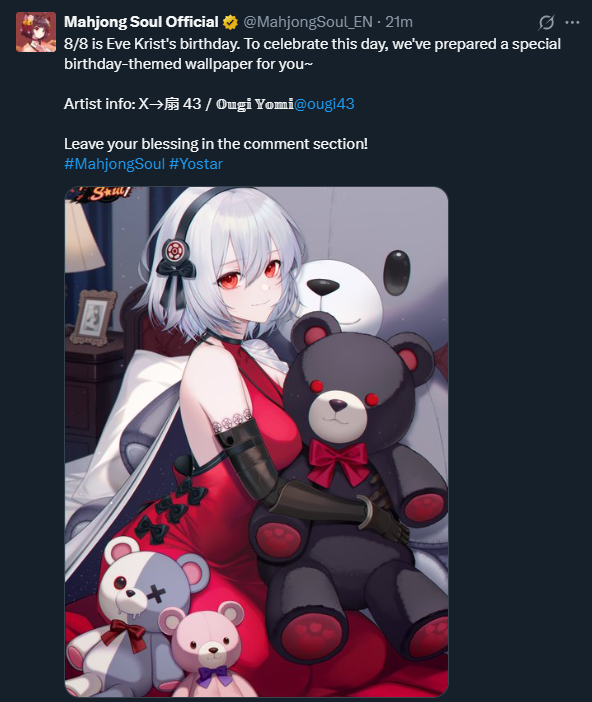Click the 'Leave your blessing' text line
The image size is (592, 702).
[x=216, y=144]
